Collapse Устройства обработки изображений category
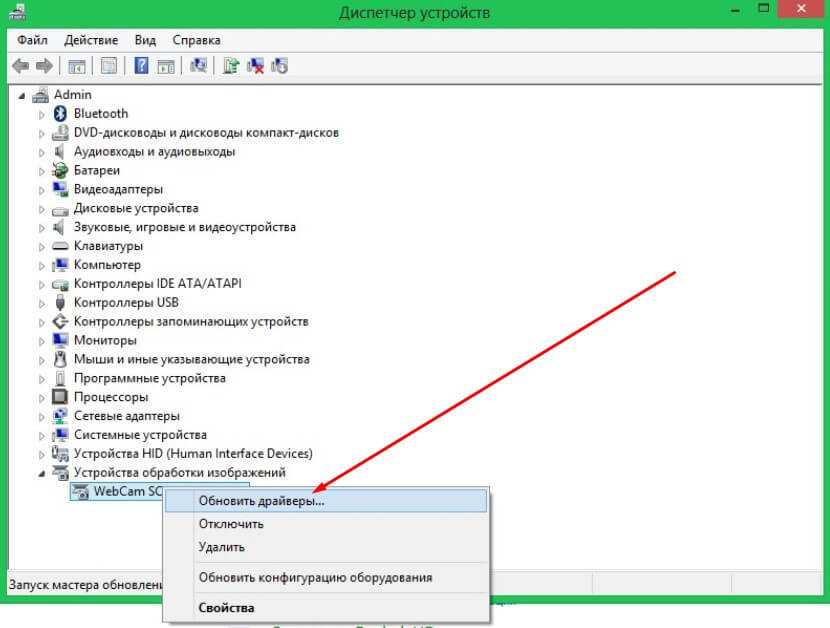 [41, 473]
